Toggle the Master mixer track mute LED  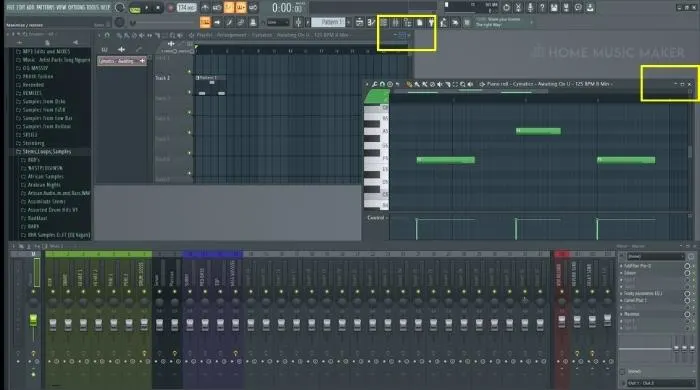pyautogui.click(x=33, y=291)
